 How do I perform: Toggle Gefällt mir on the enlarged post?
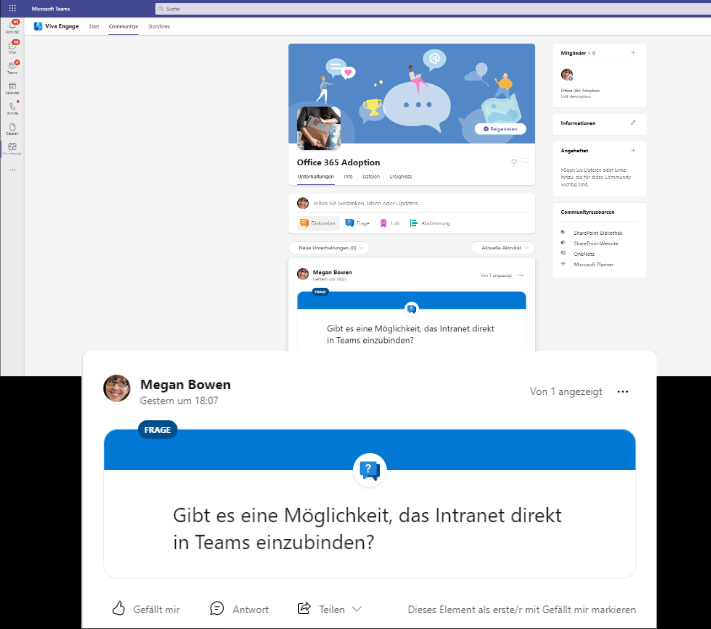click(147, 609)
